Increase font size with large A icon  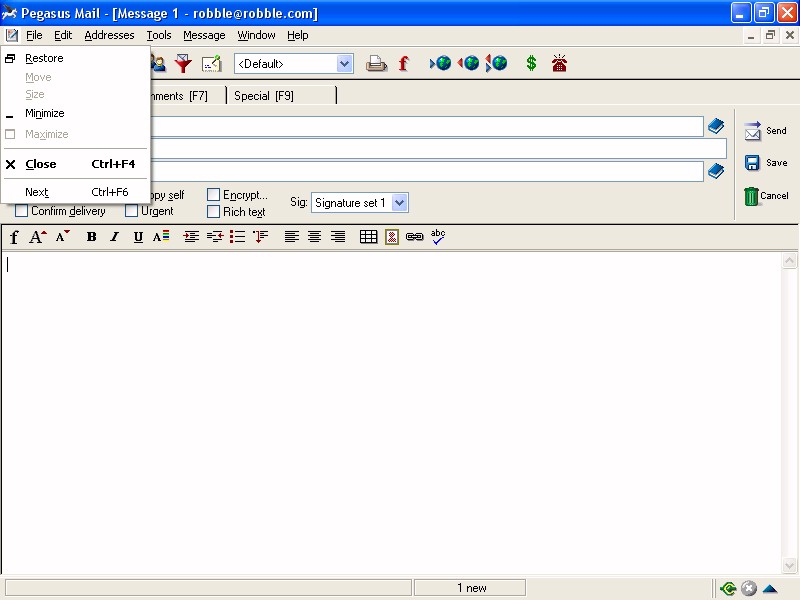(38, 237)
